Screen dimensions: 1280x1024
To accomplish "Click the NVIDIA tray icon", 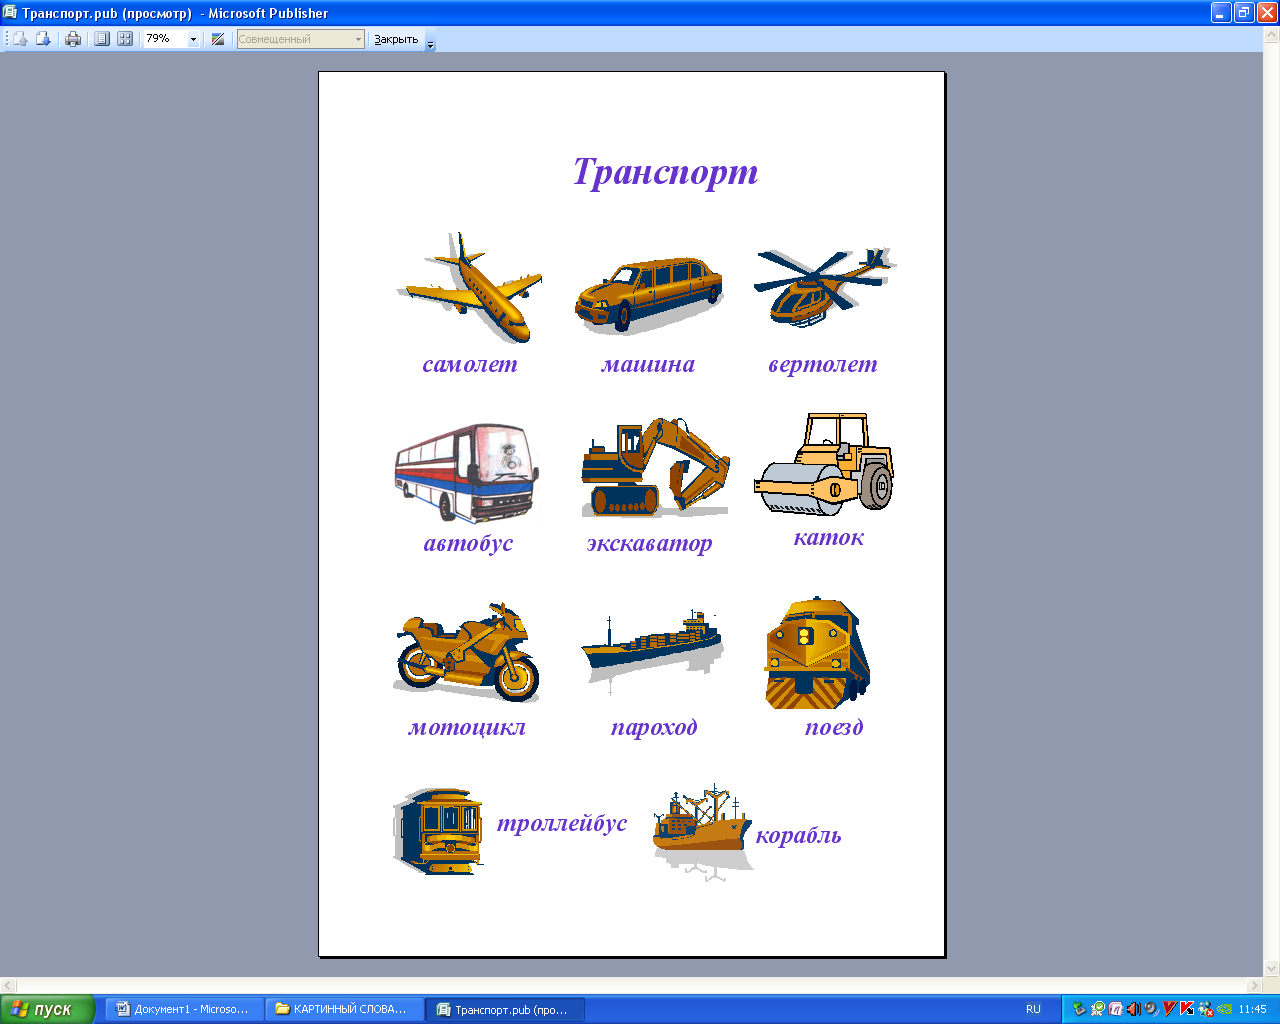I will click(x=1223, y=1009).
